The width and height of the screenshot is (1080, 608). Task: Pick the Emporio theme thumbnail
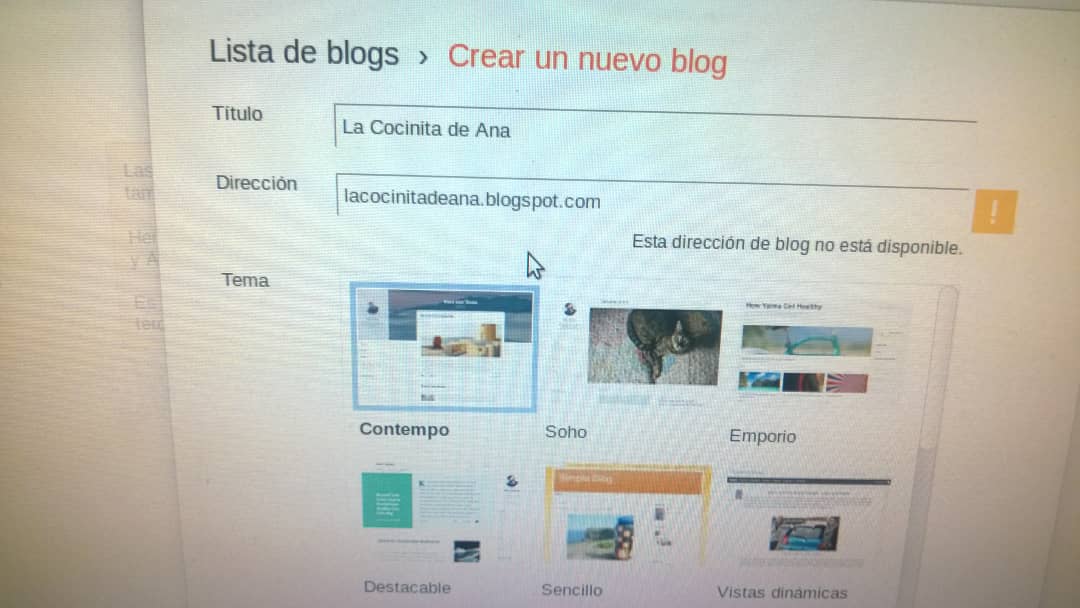(x=818, y=353)
